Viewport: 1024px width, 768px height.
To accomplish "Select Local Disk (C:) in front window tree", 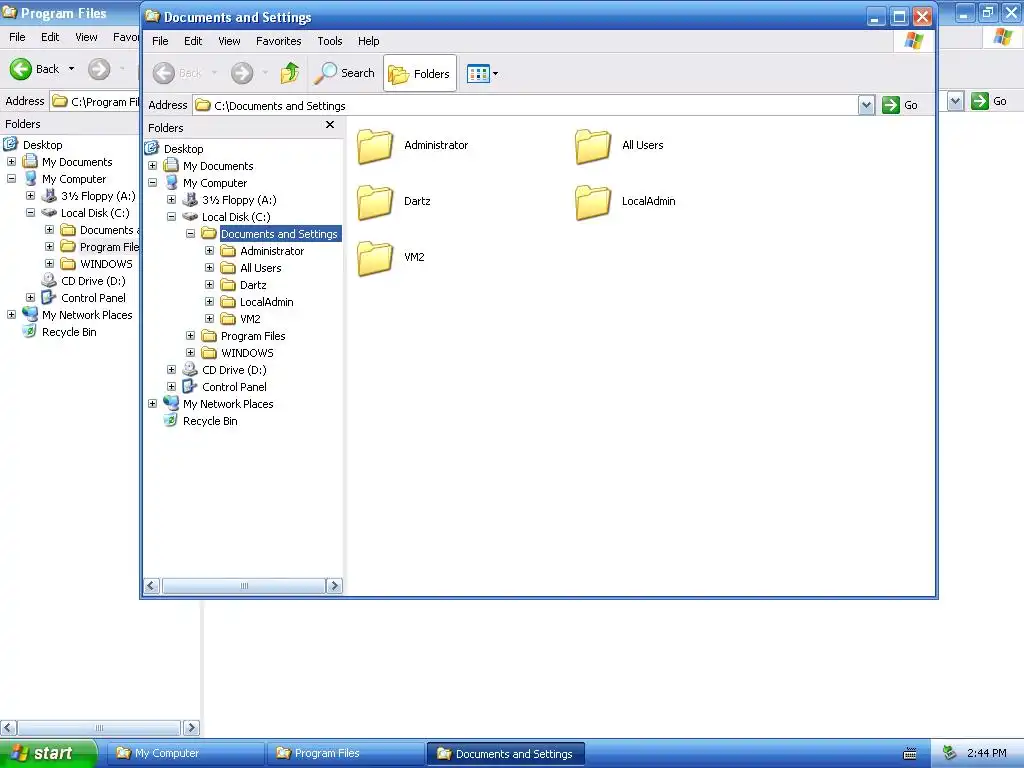I will pos(236,217).
